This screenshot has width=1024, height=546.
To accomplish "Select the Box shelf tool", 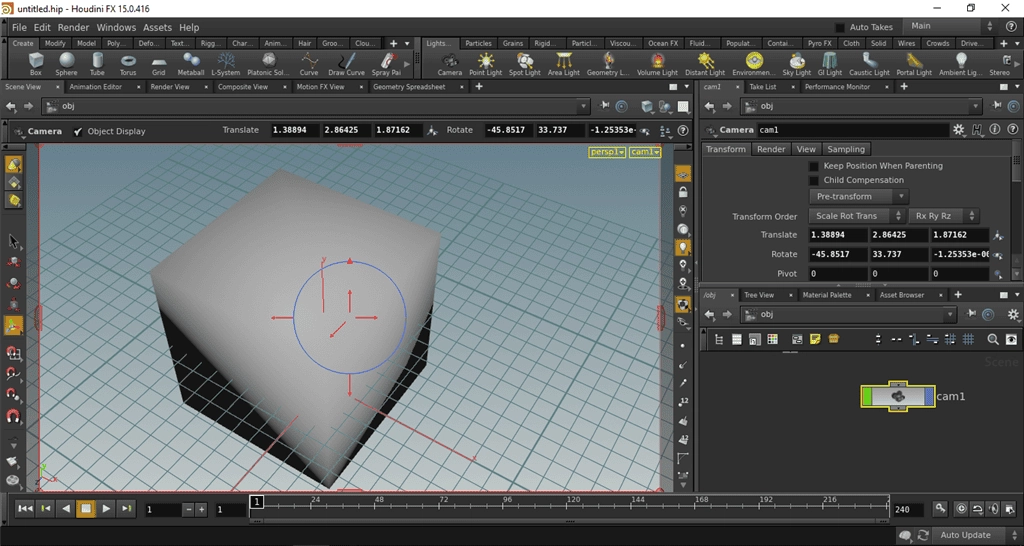I will pos(36,64).
